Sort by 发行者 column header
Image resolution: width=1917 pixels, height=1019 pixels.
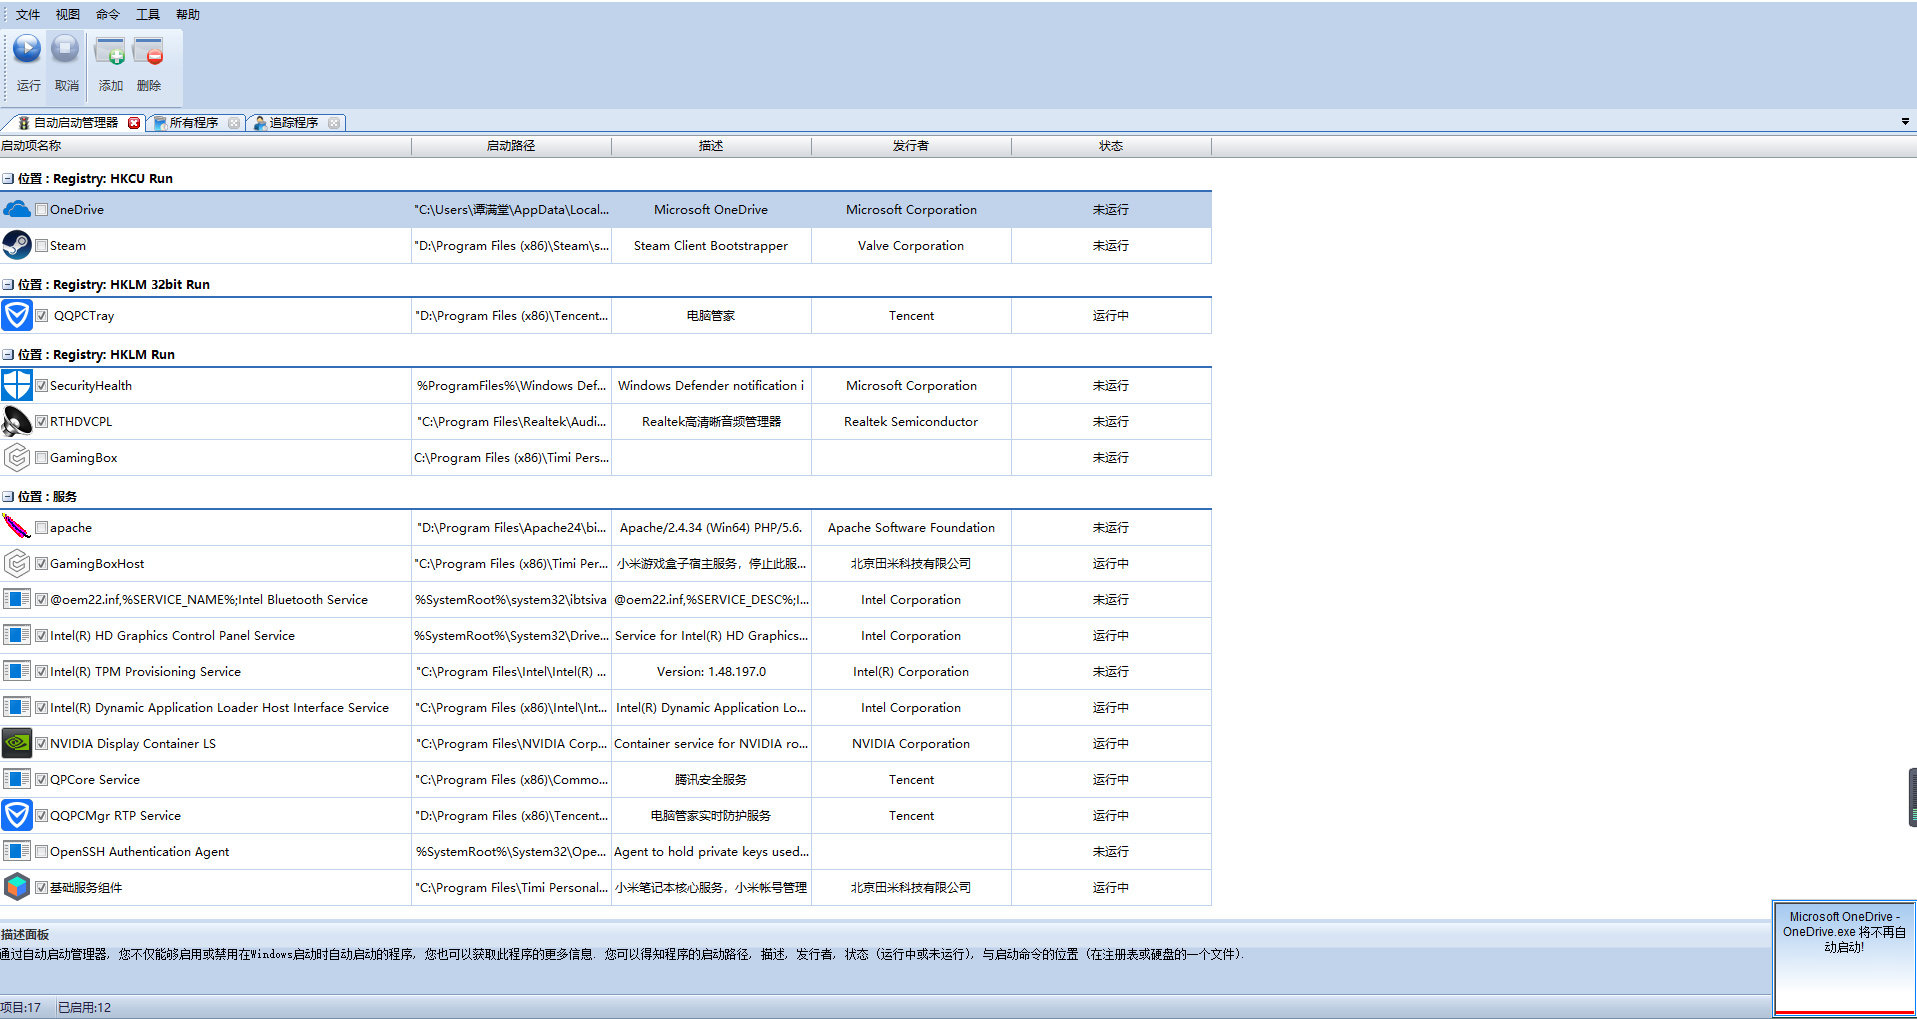pos(911,146)
